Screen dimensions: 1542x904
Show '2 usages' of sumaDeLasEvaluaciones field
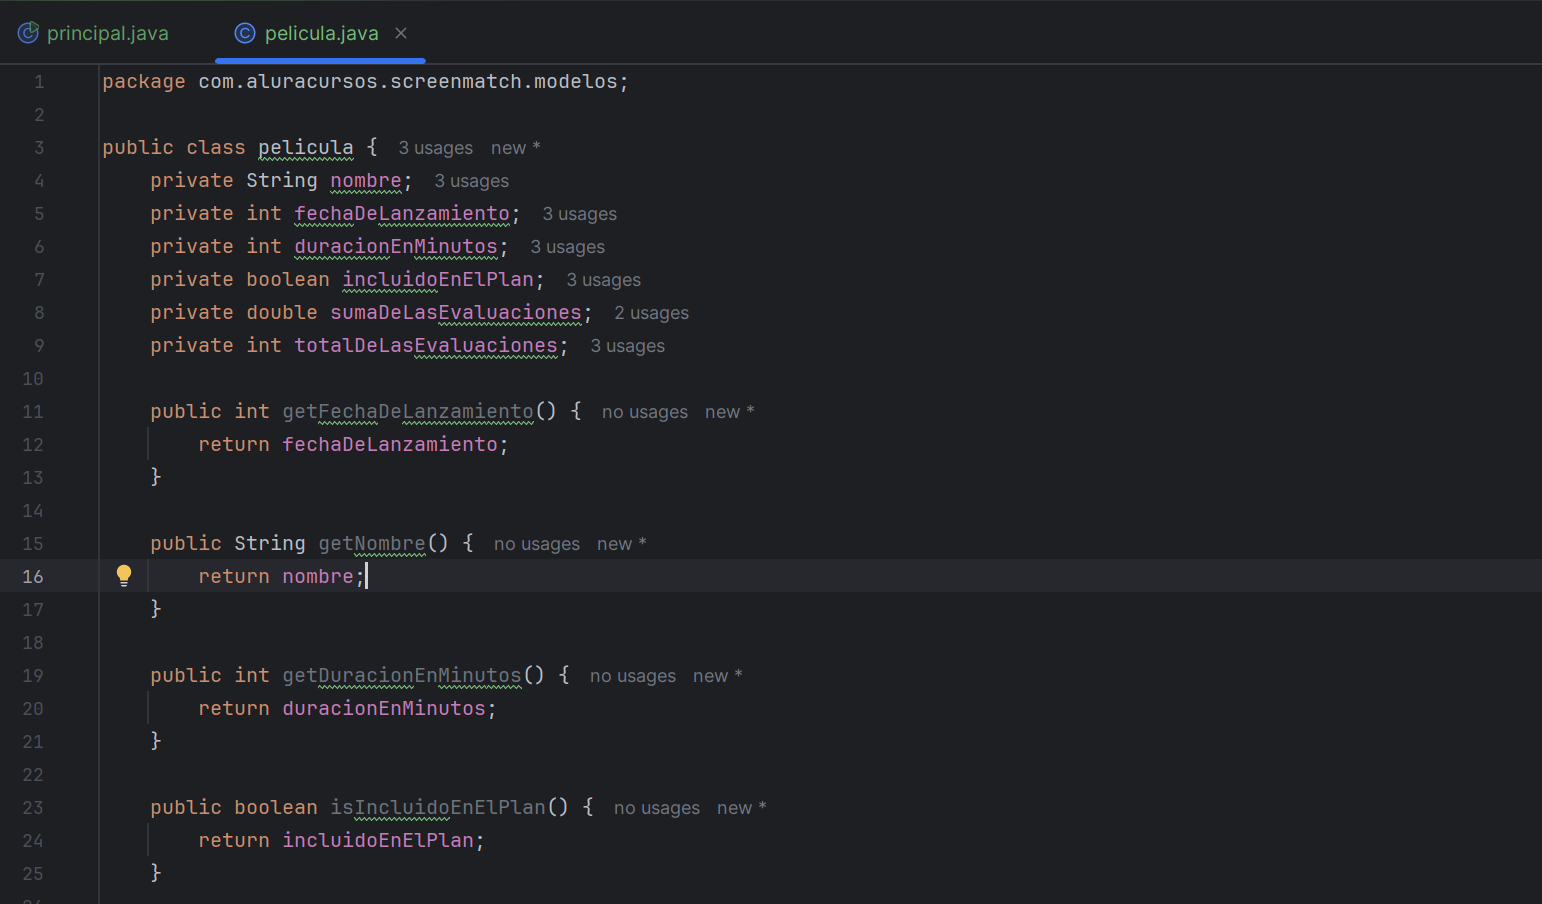652,313
